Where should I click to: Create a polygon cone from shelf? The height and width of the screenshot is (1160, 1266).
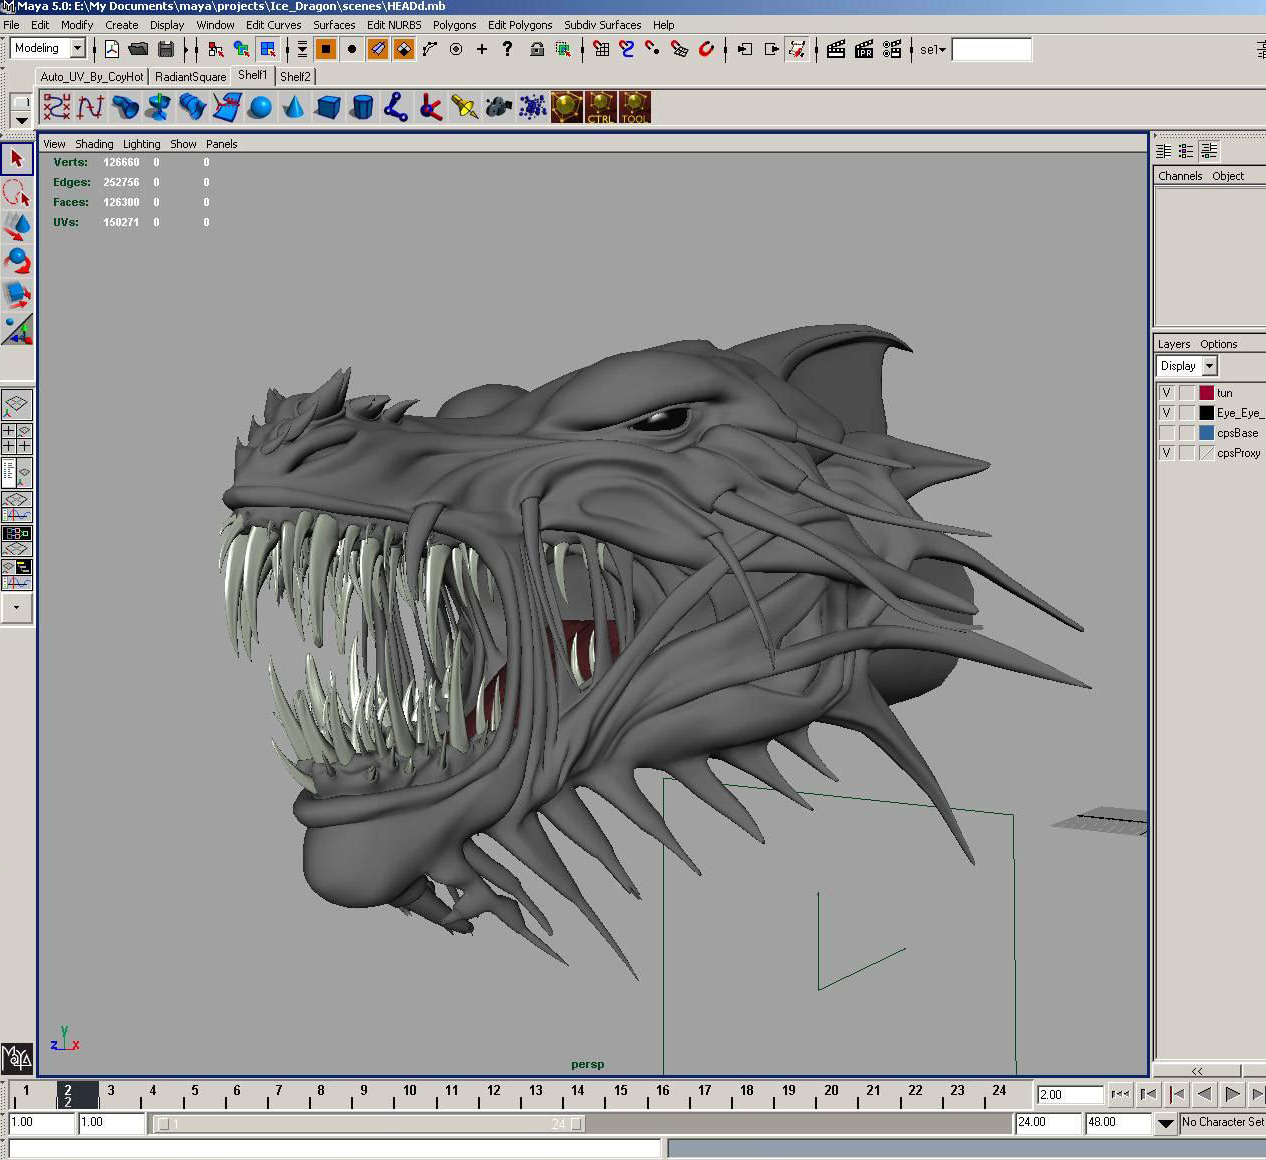(294, 107)
